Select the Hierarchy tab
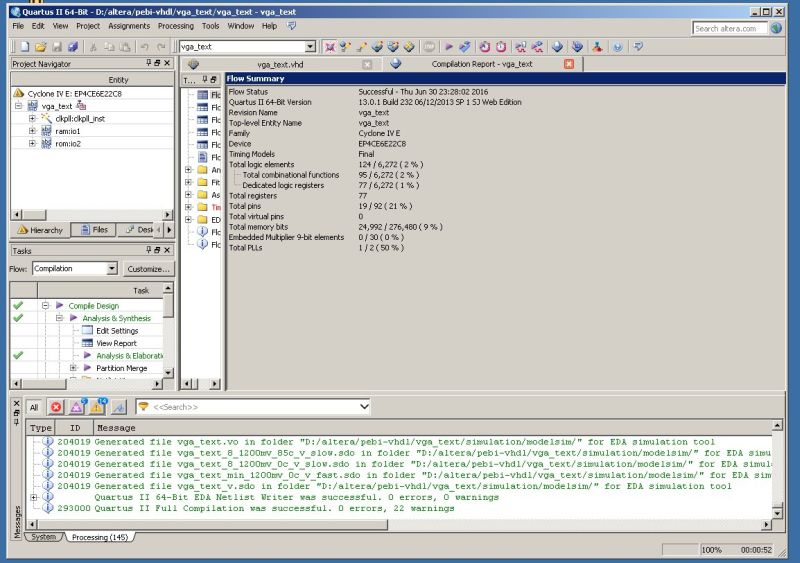Viewport: 800px width, 563px height. click(x=40, y=230)
